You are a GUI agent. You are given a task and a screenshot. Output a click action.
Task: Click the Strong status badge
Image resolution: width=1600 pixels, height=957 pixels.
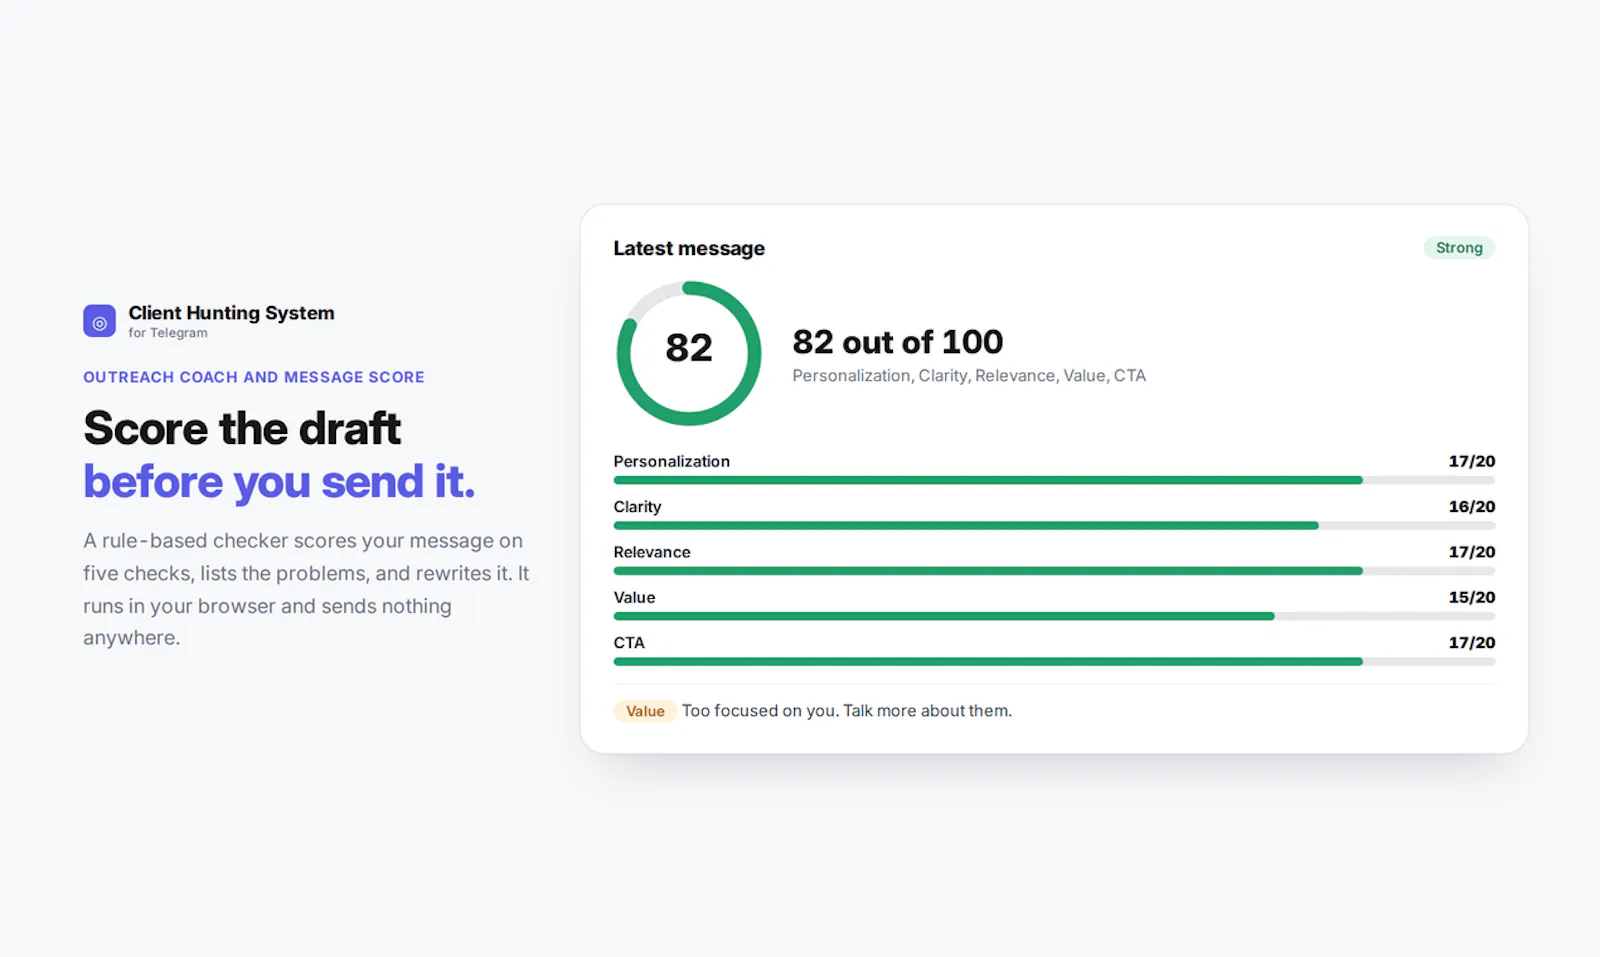[x=1459, y=248]
